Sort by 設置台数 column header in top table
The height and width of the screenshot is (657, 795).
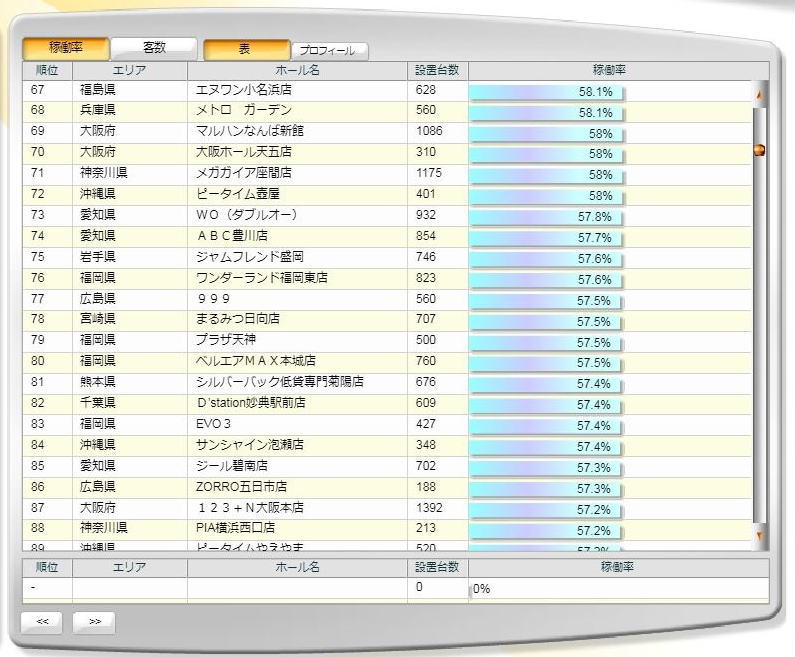(438, 70)
